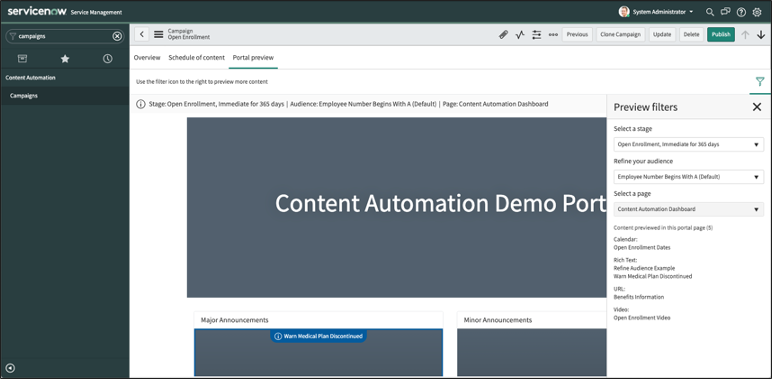The width and height of the screenshot is (772, 379).
Task: Close the Preview filters panel
Action: tap(757, 107)
